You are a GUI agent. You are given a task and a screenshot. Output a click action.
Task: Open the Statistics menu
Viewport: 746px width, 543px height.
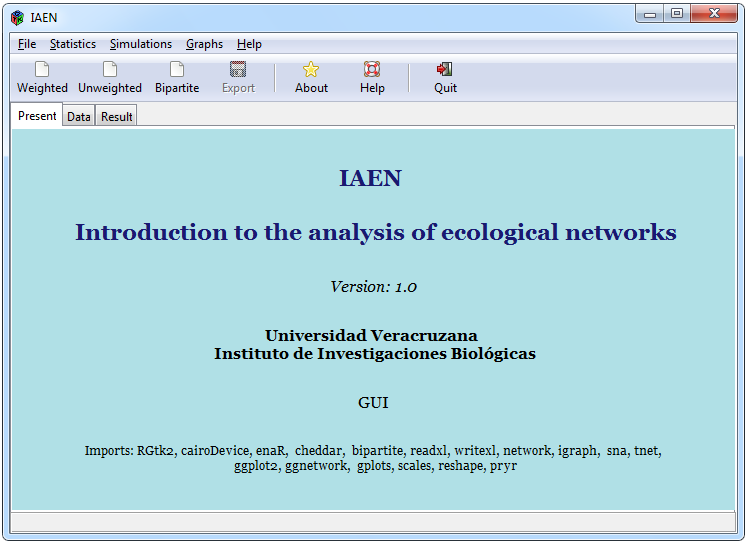[73, 44]
